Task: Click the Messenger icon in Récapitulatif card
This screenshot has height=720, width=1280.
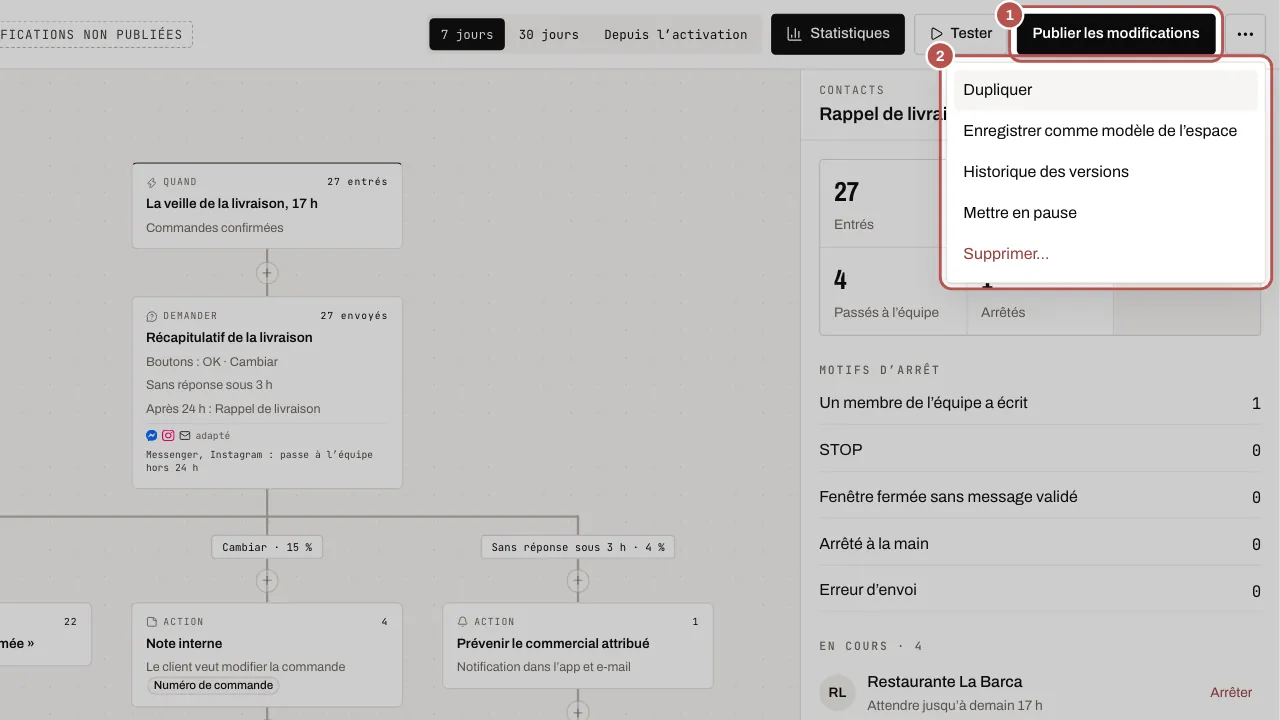Action: pyautogui.click(x=152, y=436)
